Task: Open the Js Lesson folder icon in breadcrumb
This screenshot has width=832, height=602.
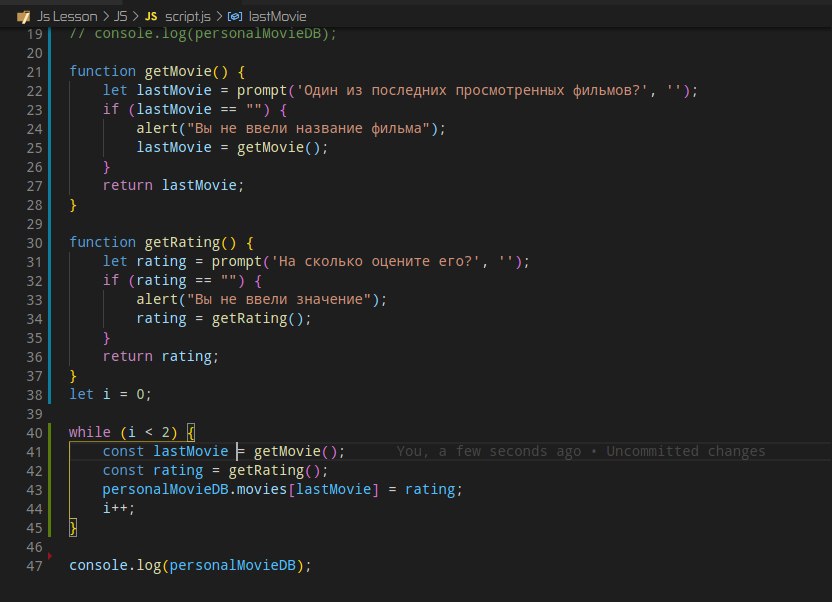Action: point(23,17)
